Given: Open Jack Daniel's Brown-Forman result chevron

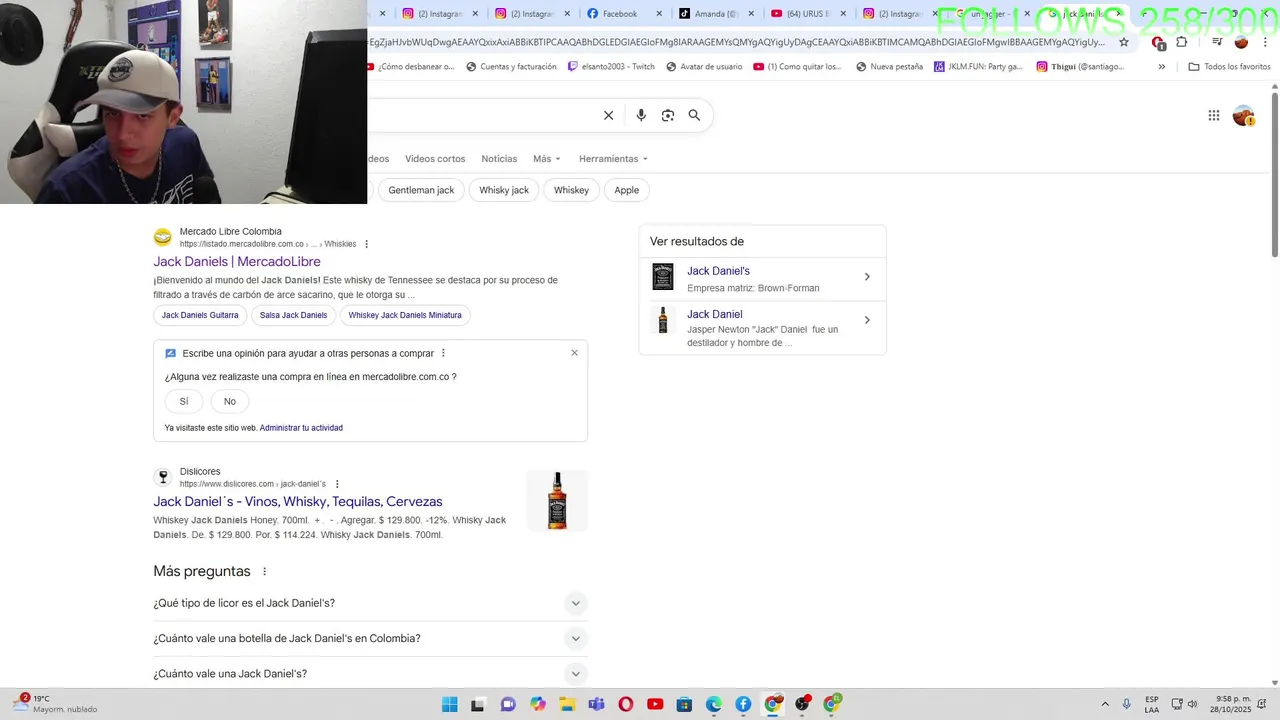Looking at the screenshot, I should 867,277.
